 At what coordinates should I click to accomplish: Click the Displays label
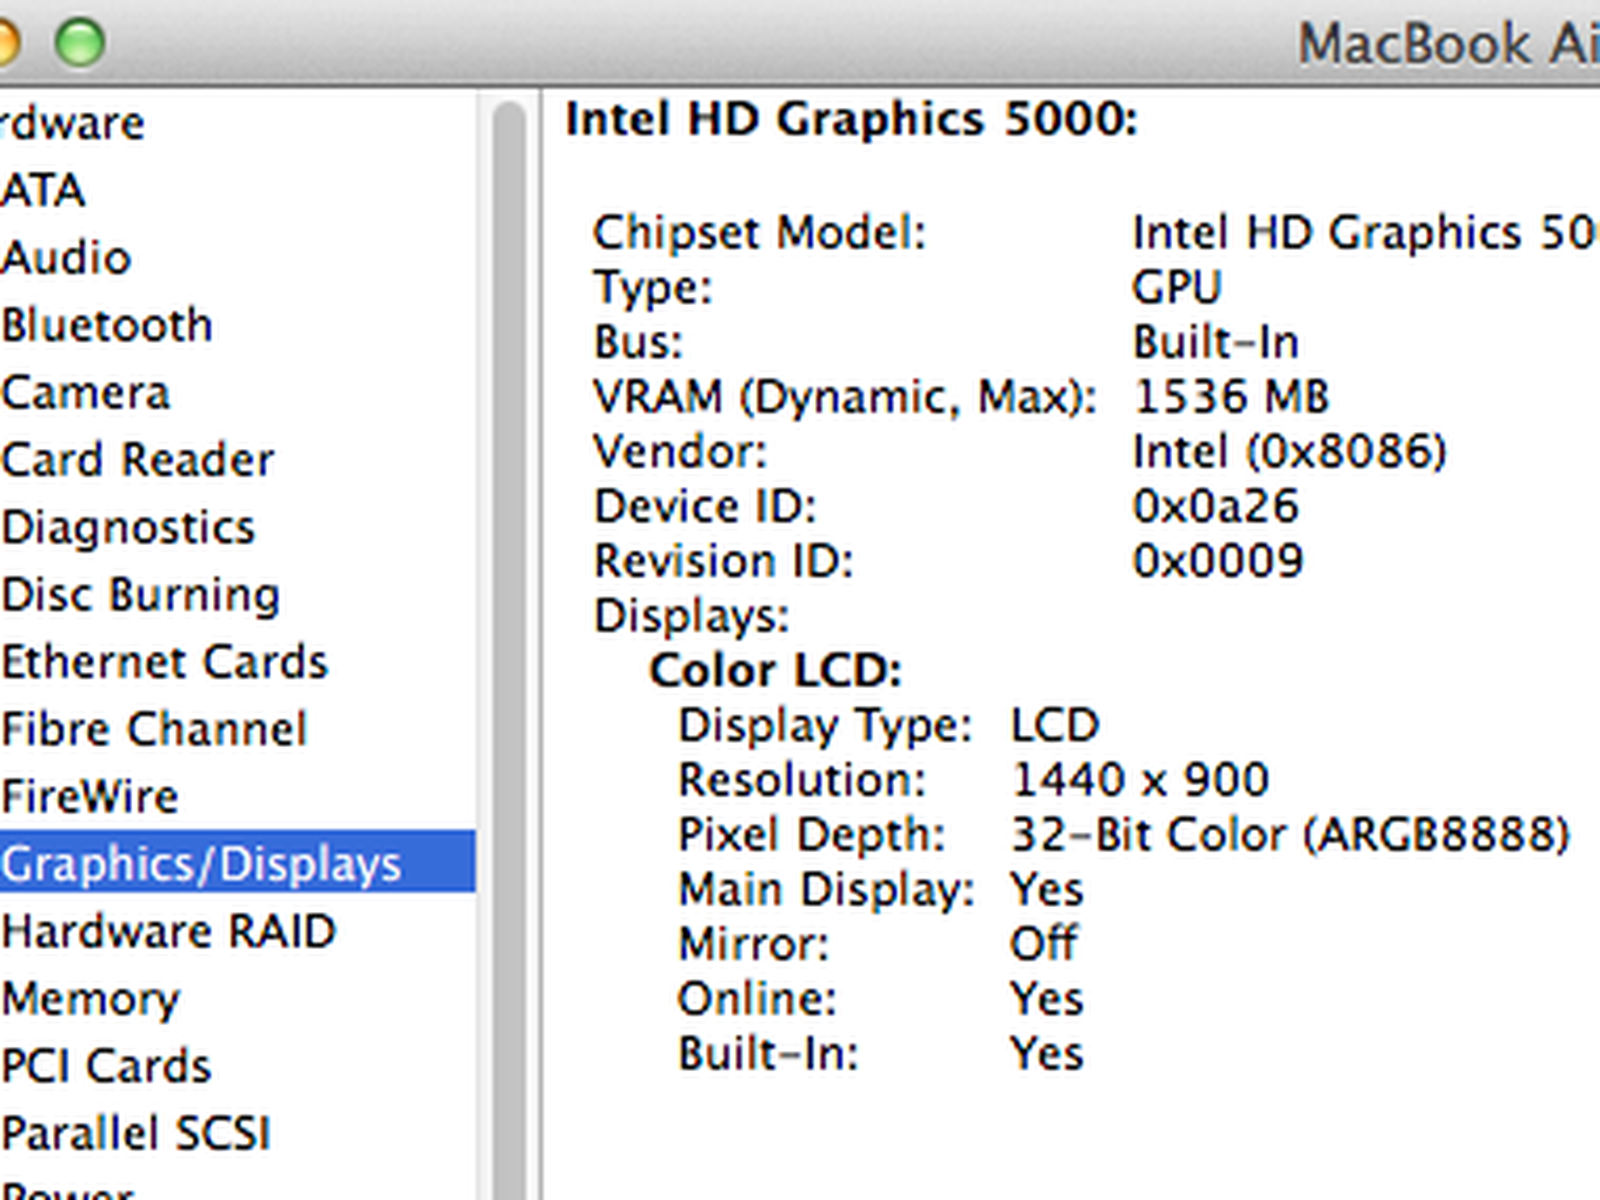pyautogui.click(x=691, y=617)
